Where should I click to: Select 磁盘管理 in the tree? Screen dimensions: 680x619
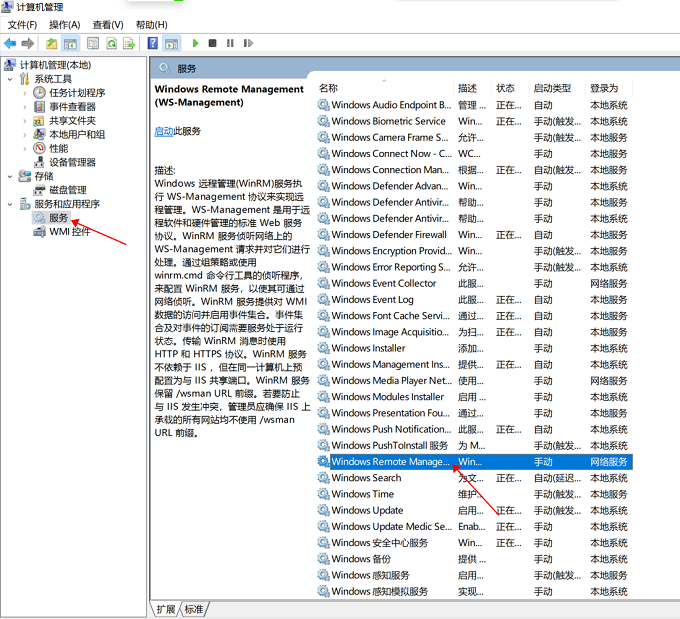[x=67, y=190]
